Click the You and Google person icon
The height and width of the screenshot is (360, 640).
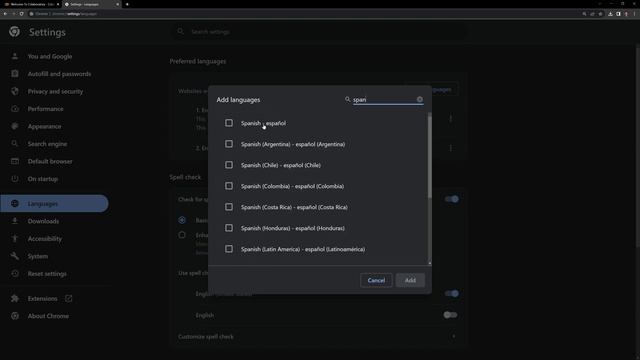(15, 56)
